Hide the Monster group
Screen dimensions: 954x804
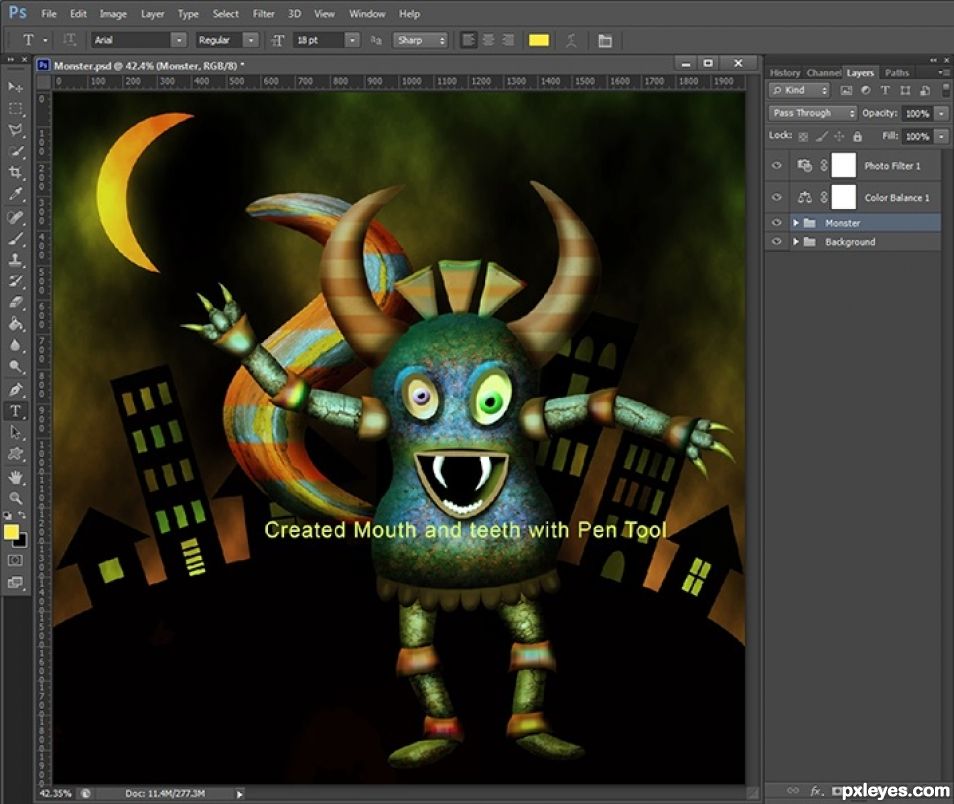pos(776,223)
